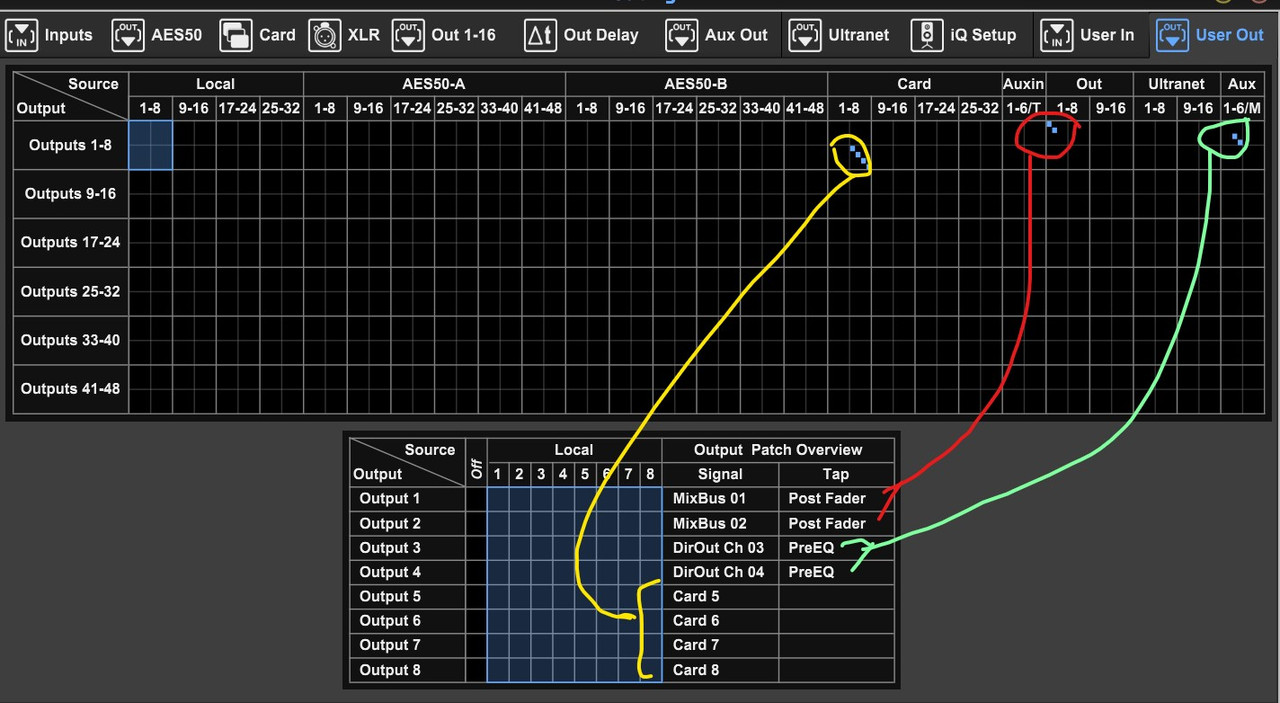Viewport: 1280px width, 703px height.
Task: Open the Card routing tab icon
Action: (236, 35)
